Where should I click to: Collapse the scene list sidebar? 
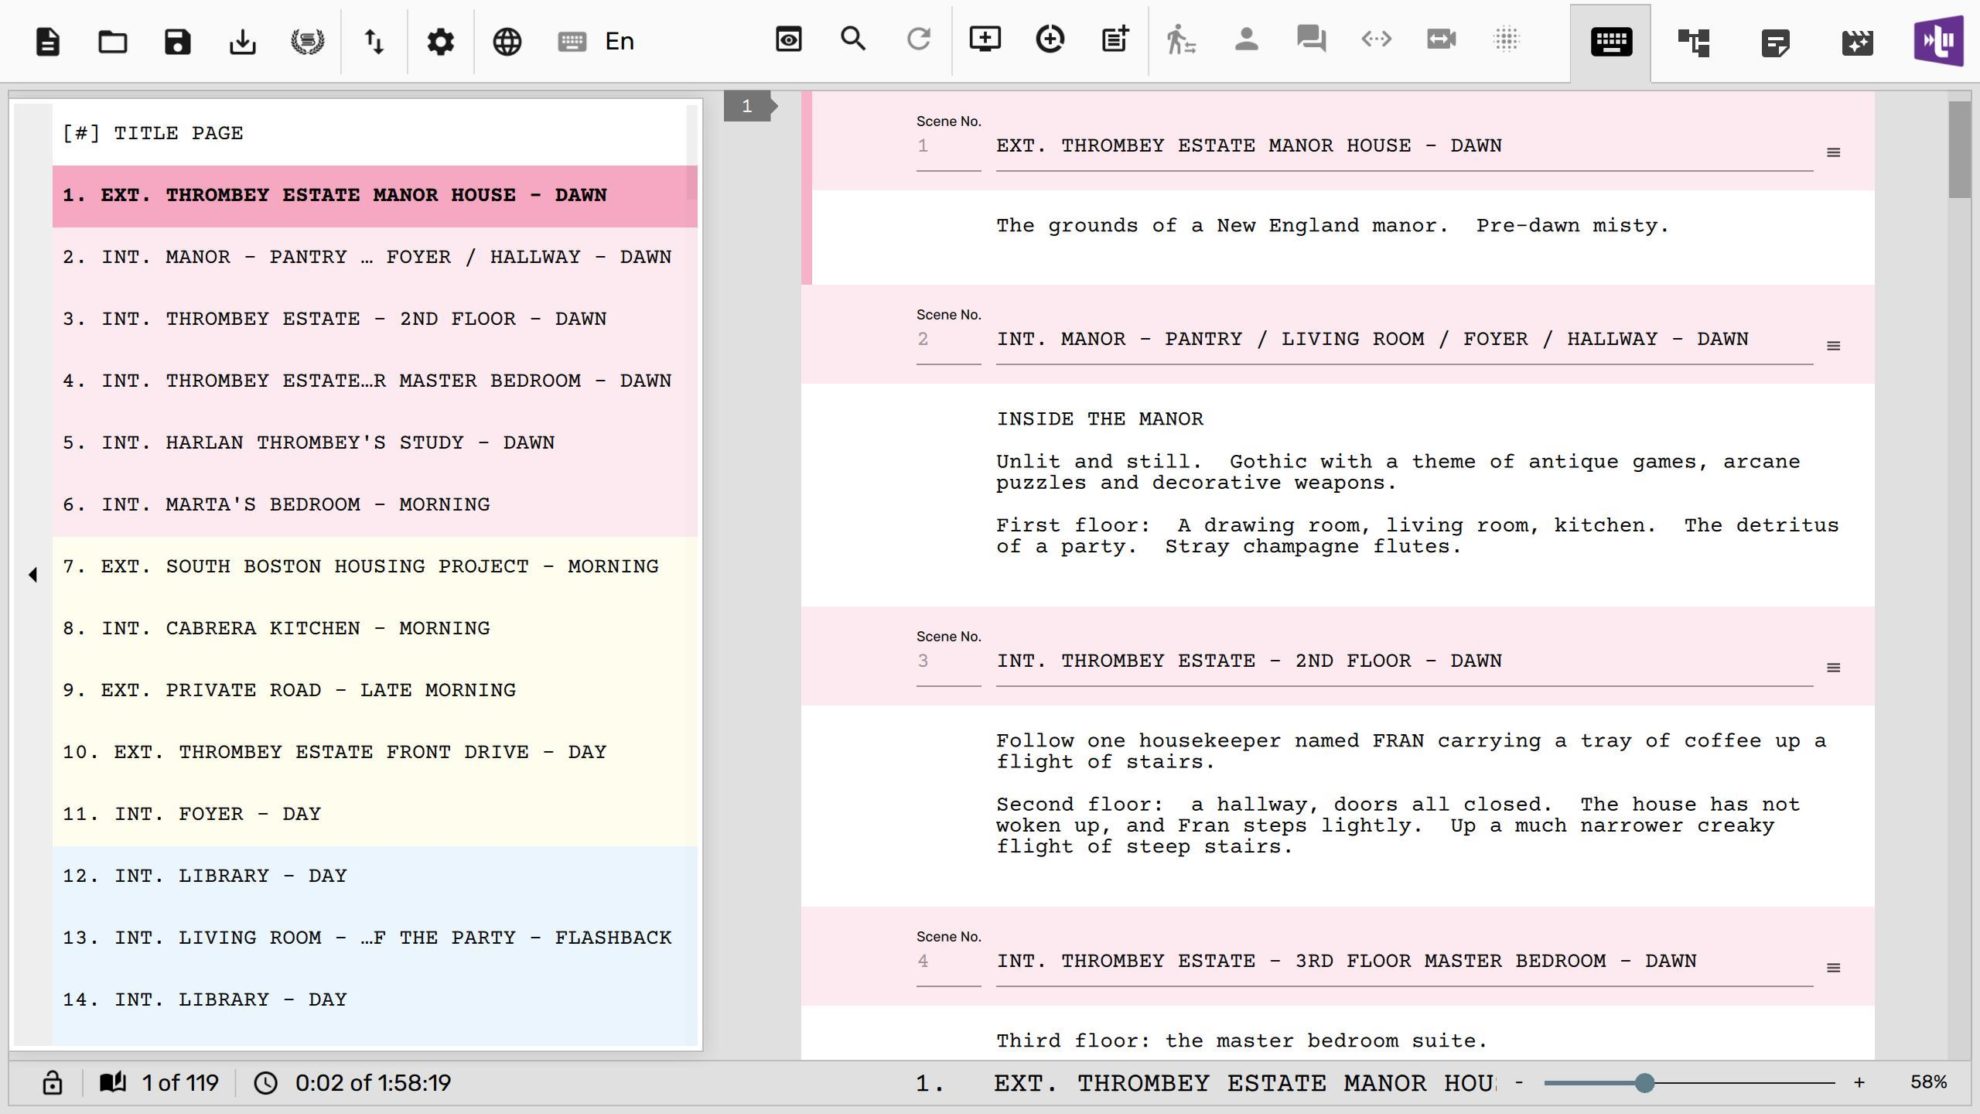pyautogui.click(x=33, y=574)
